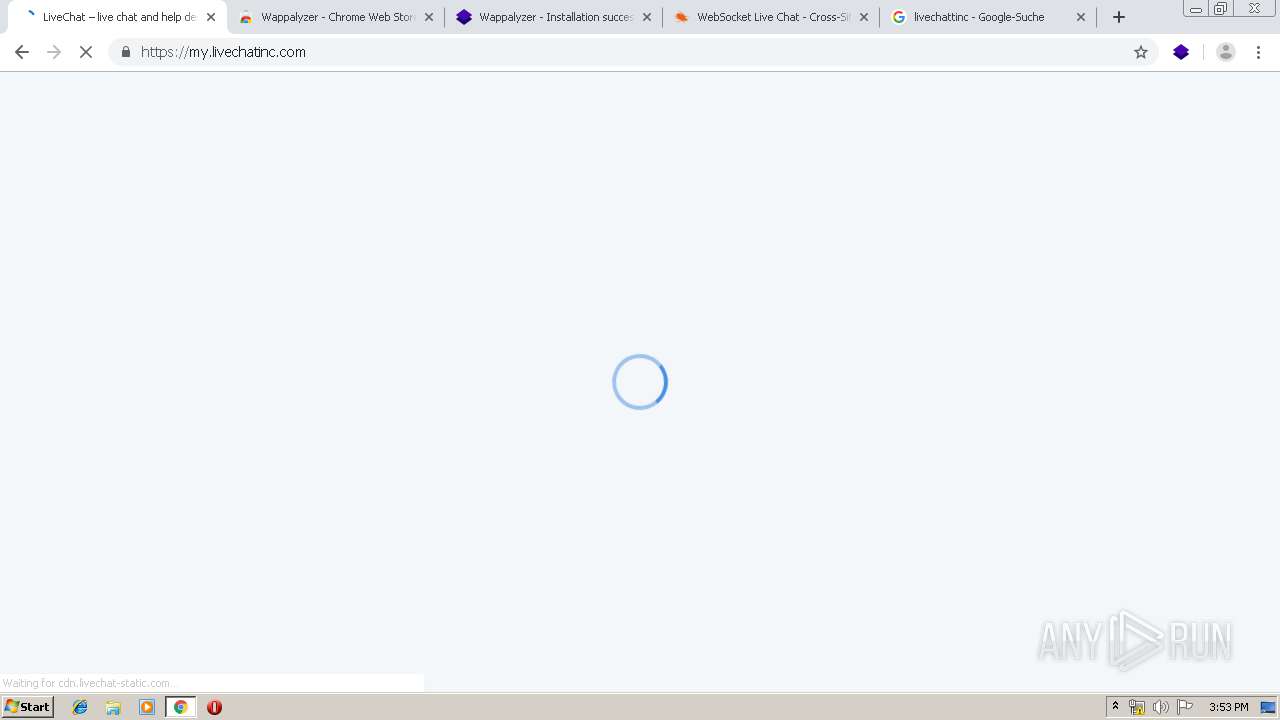Close the Google-Suche tab
The width and height of the screenshot is (1280, 720).
tap(1081, 17)
